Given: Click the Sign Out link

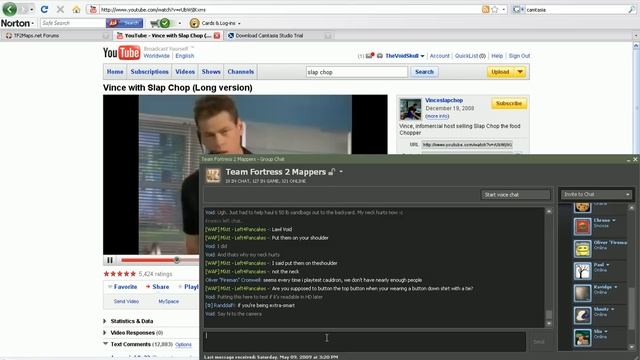Looking at the screenshot, I should pyautogui.click(x=519, y=56).
